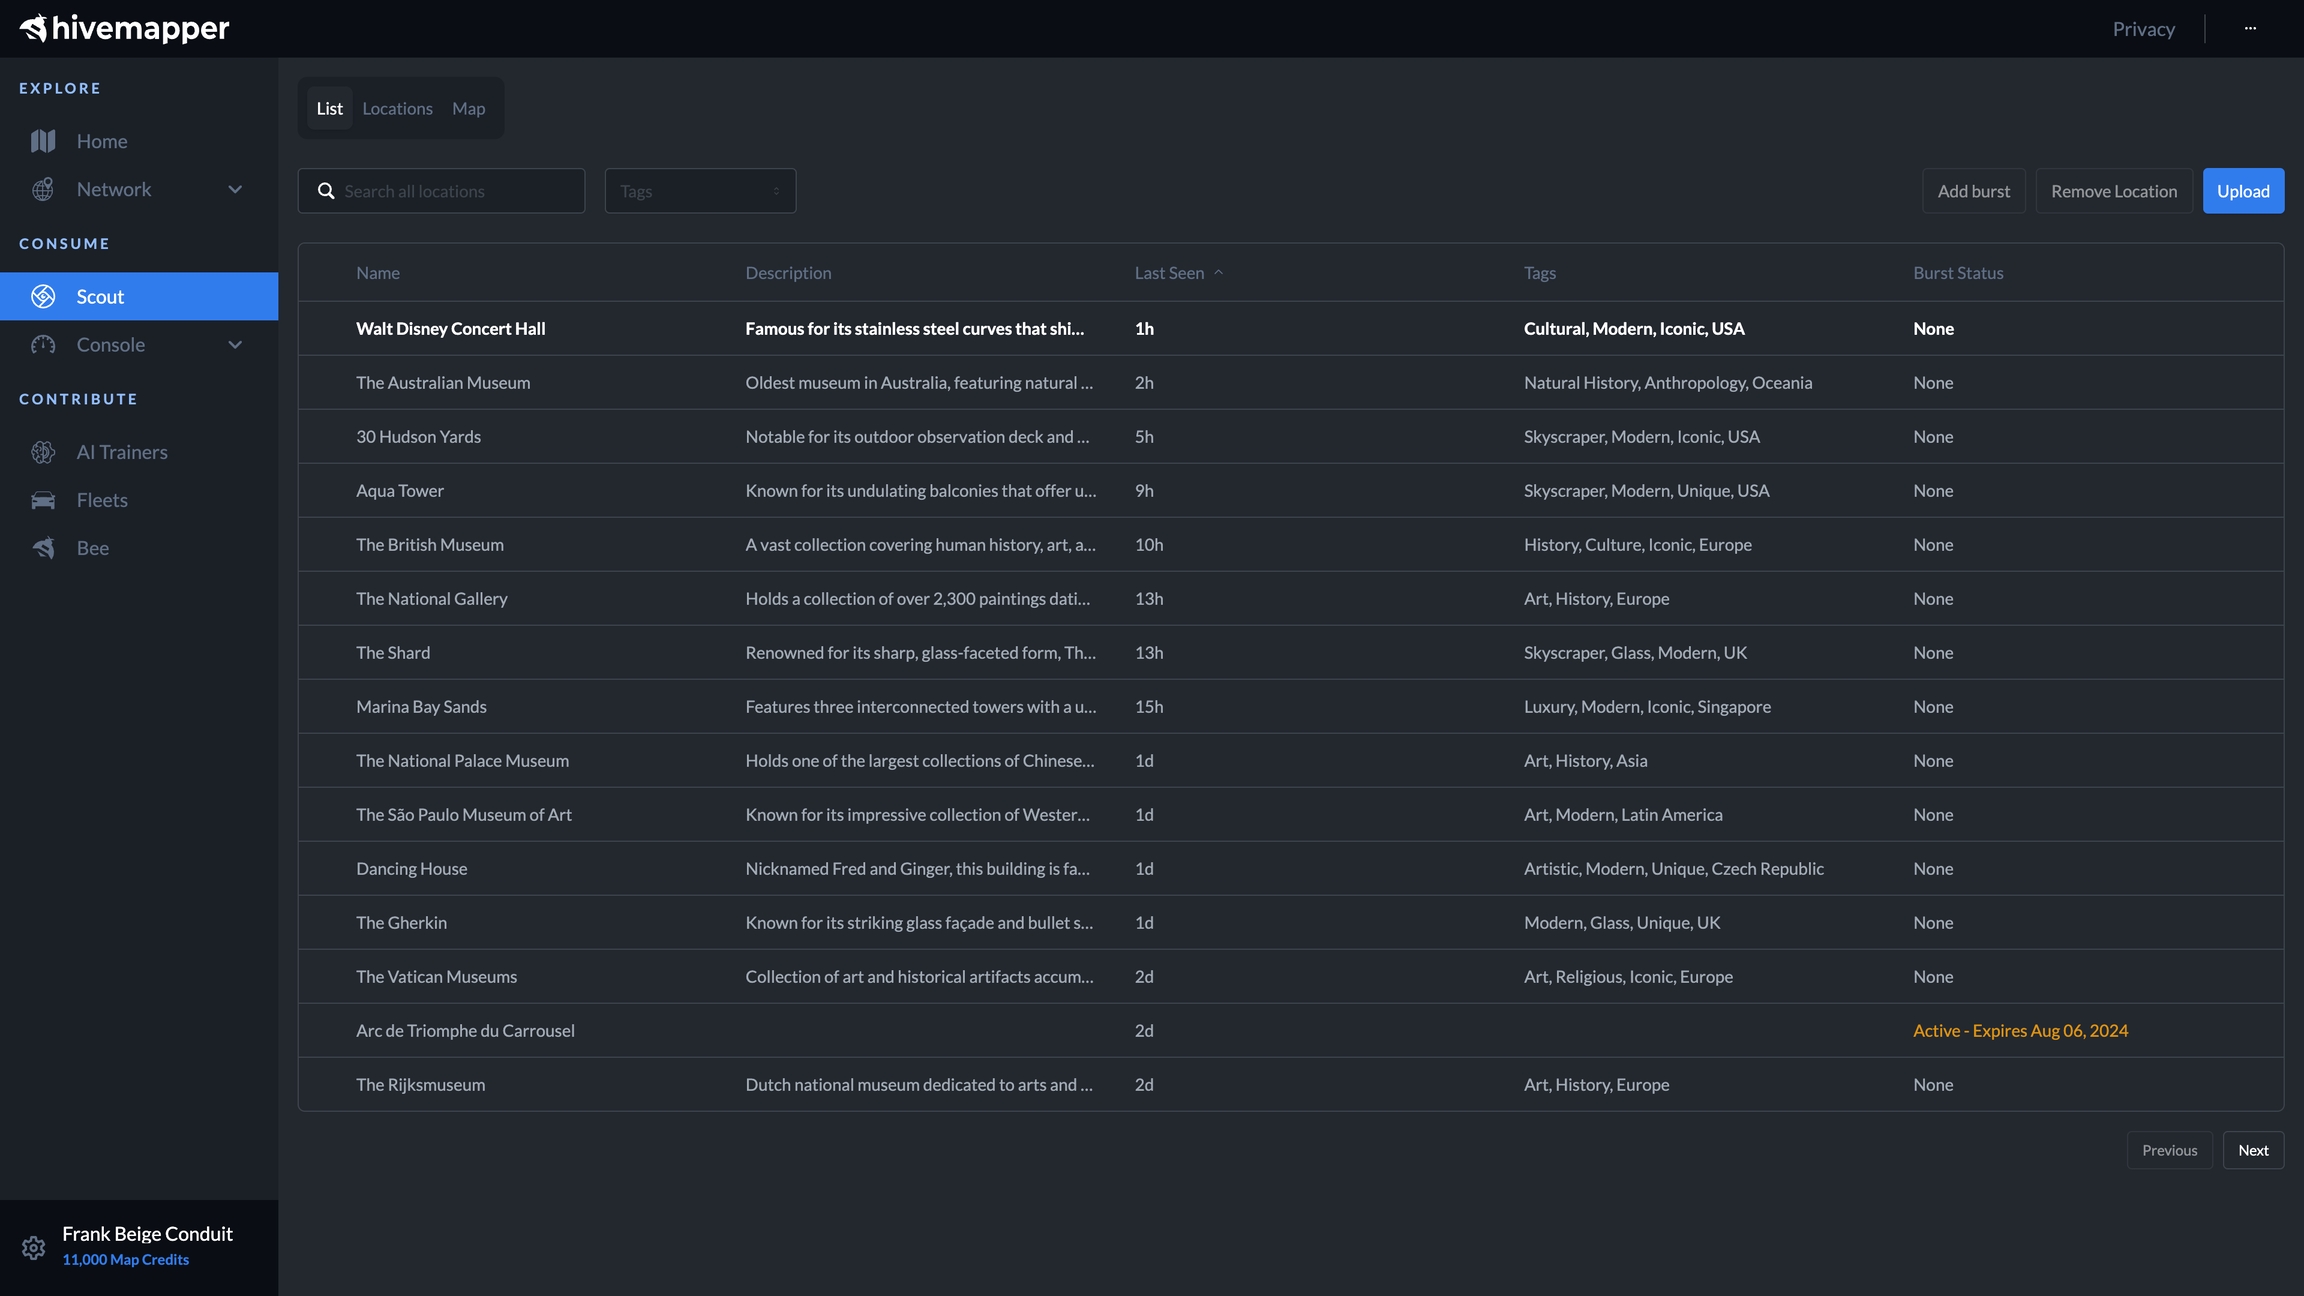Viewport: 2304px width, 1296px height.
Task: Click the Hivemapper bee logo
Action: (34, 28)
